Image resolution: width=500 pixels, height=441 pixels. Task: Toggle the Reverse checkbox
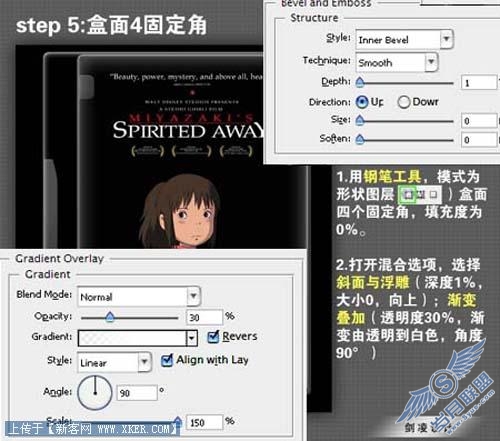[213, 337]
